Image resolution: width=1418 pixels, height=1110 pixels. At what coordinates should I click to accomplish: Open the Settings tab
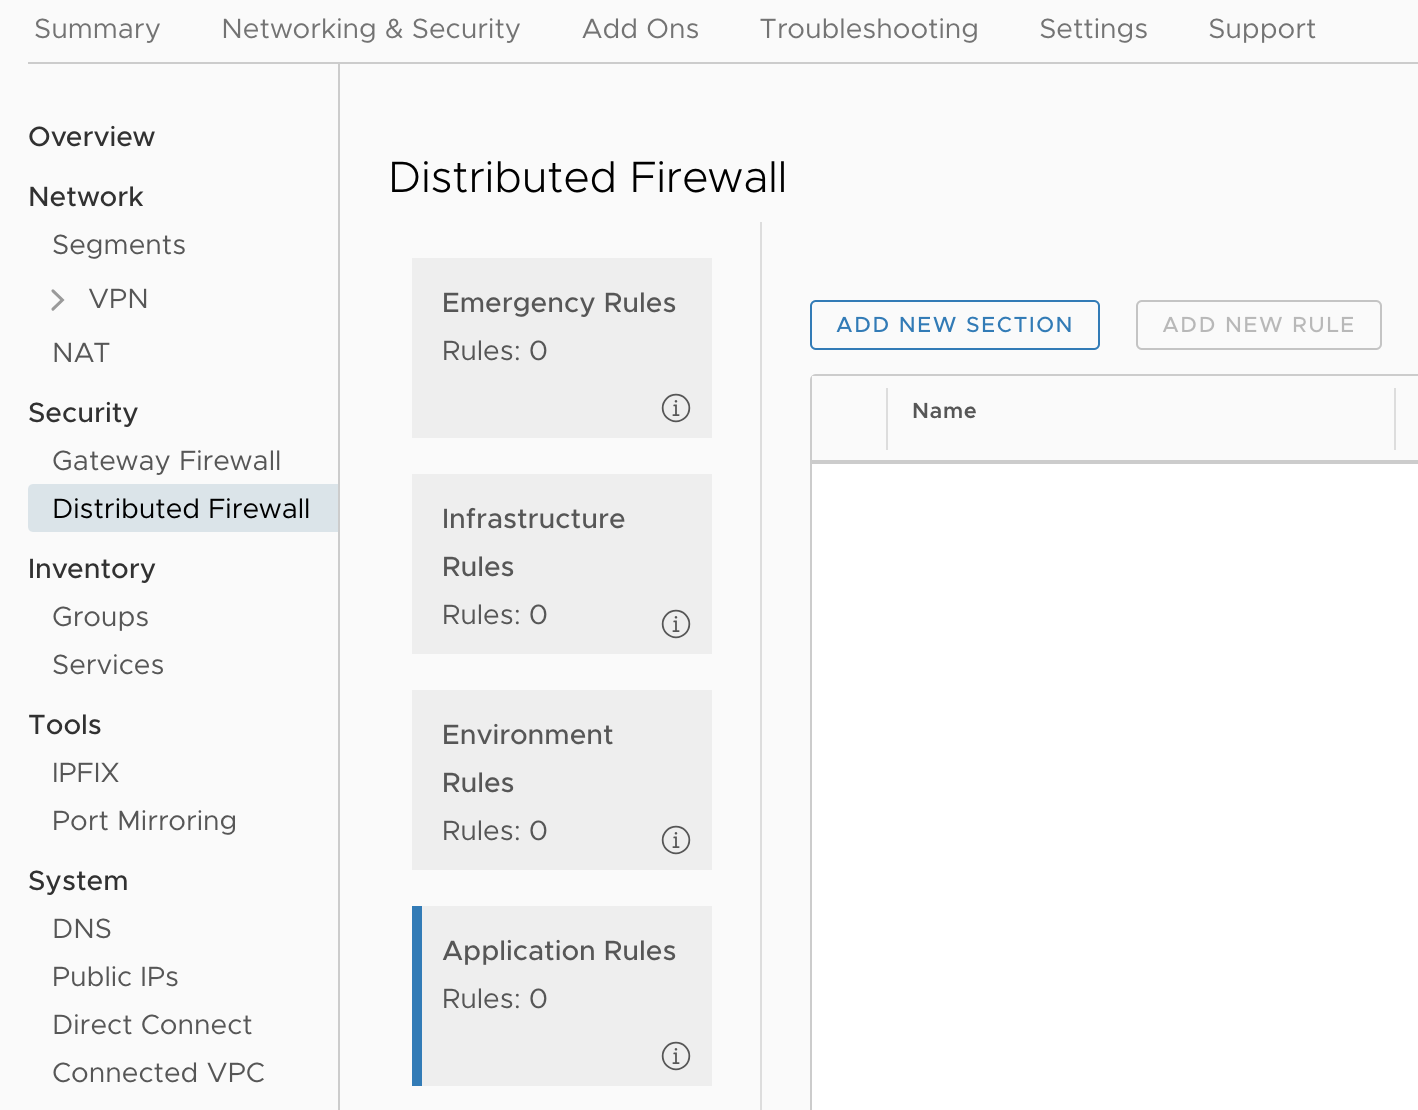[x=1093, y=29]
